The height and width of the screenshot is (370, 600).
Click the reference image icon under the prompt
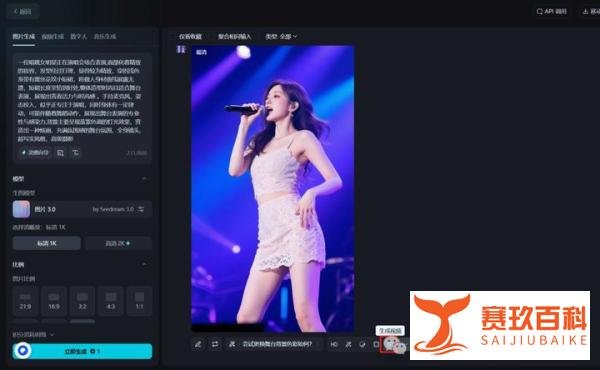[x=60, y=153]
